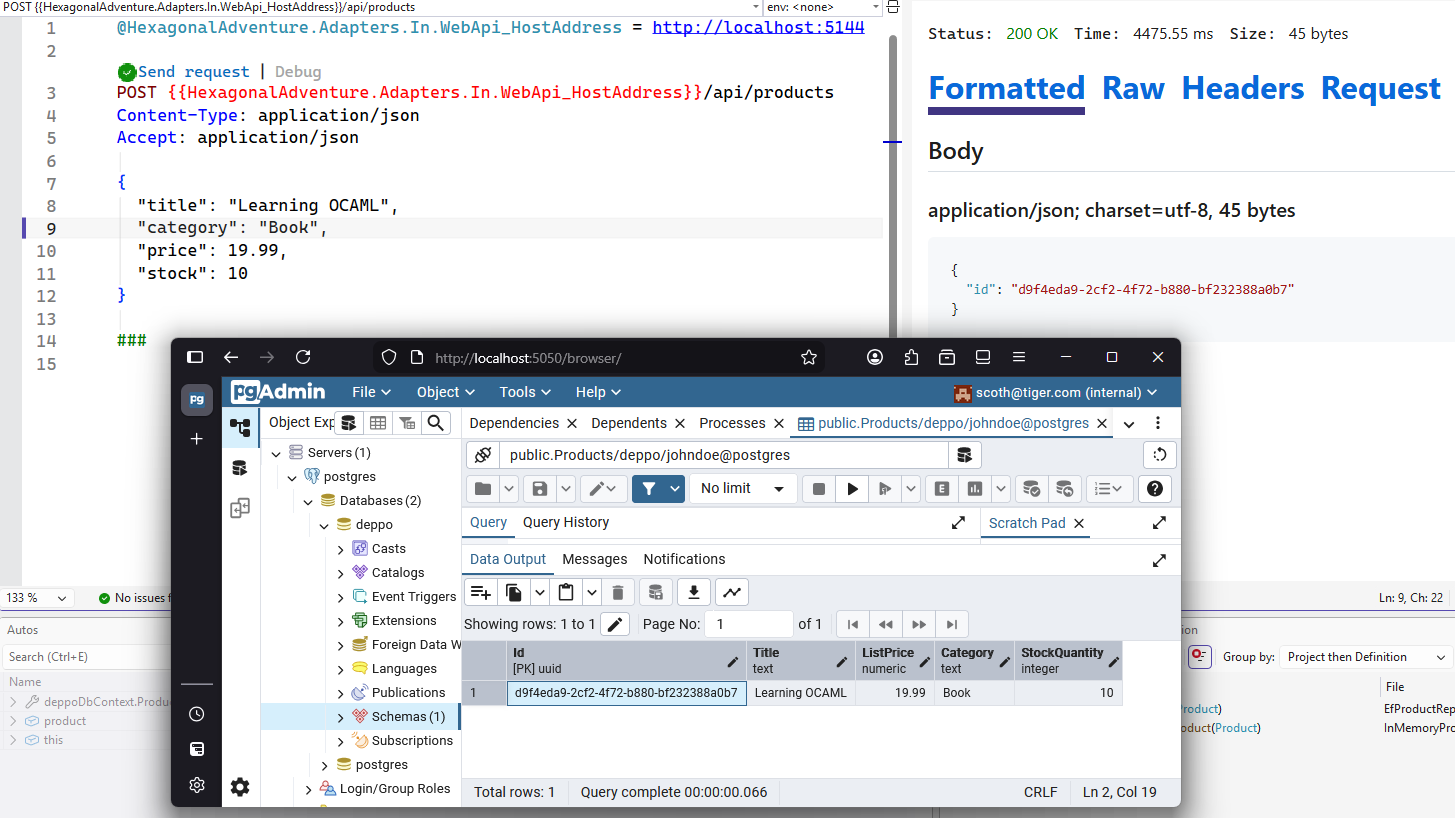
Task: Click the download results as CSV icon
Action: click(x=693, y=592)
